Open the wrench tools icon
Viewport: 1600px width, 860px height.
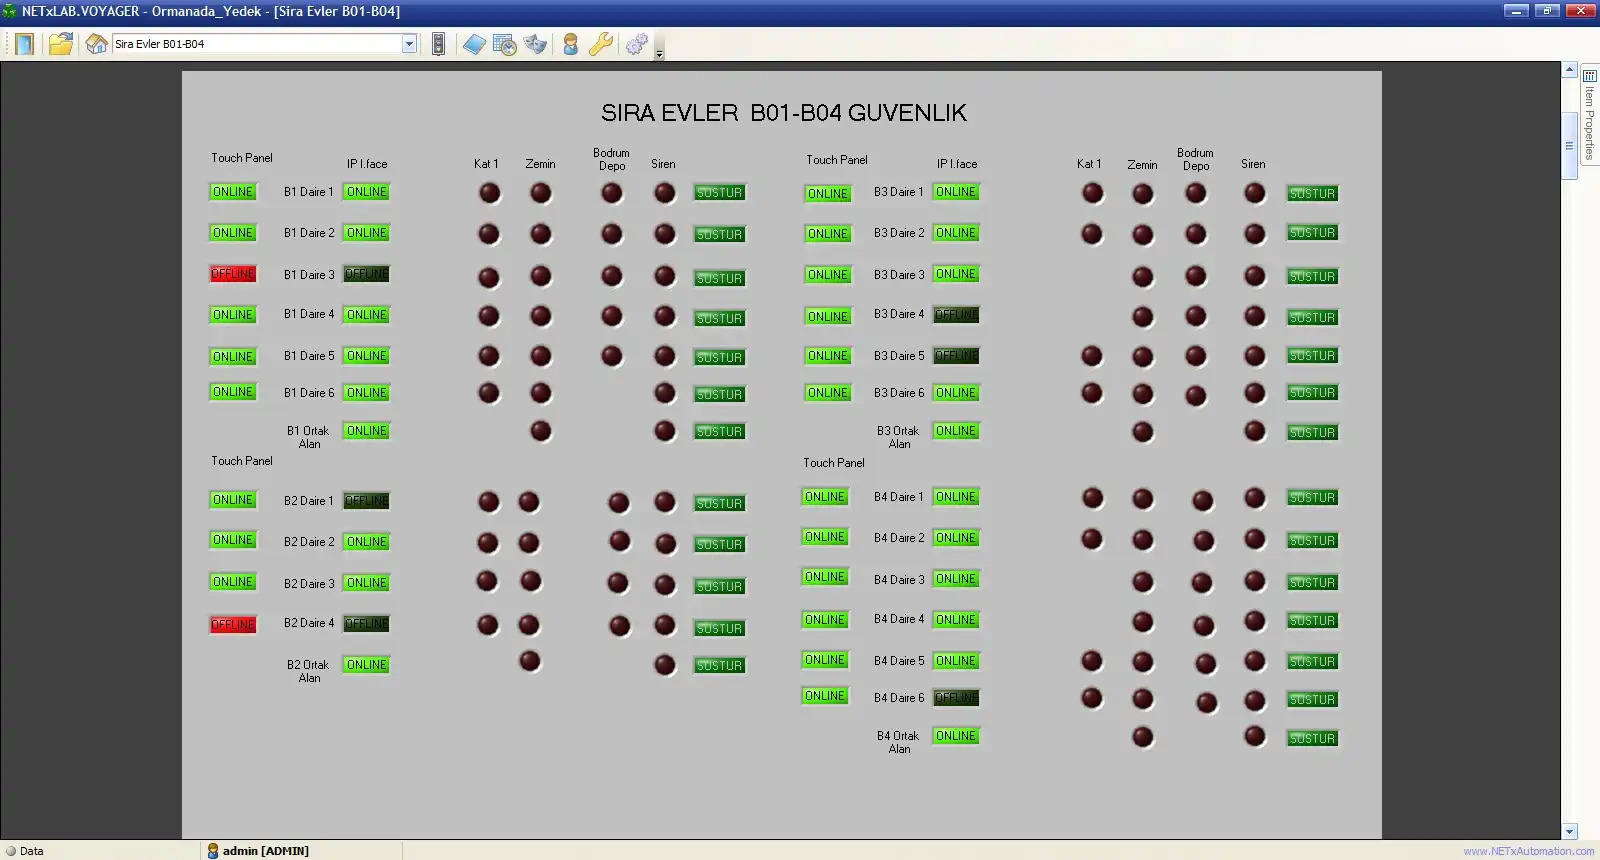pyautogui.click(x=601, y=44)
